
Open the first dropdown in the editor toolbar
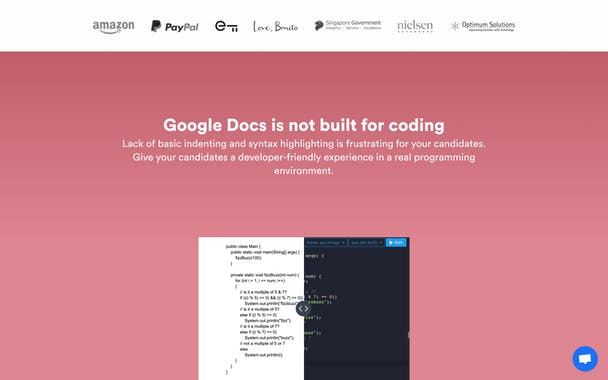tap(325, 243)
